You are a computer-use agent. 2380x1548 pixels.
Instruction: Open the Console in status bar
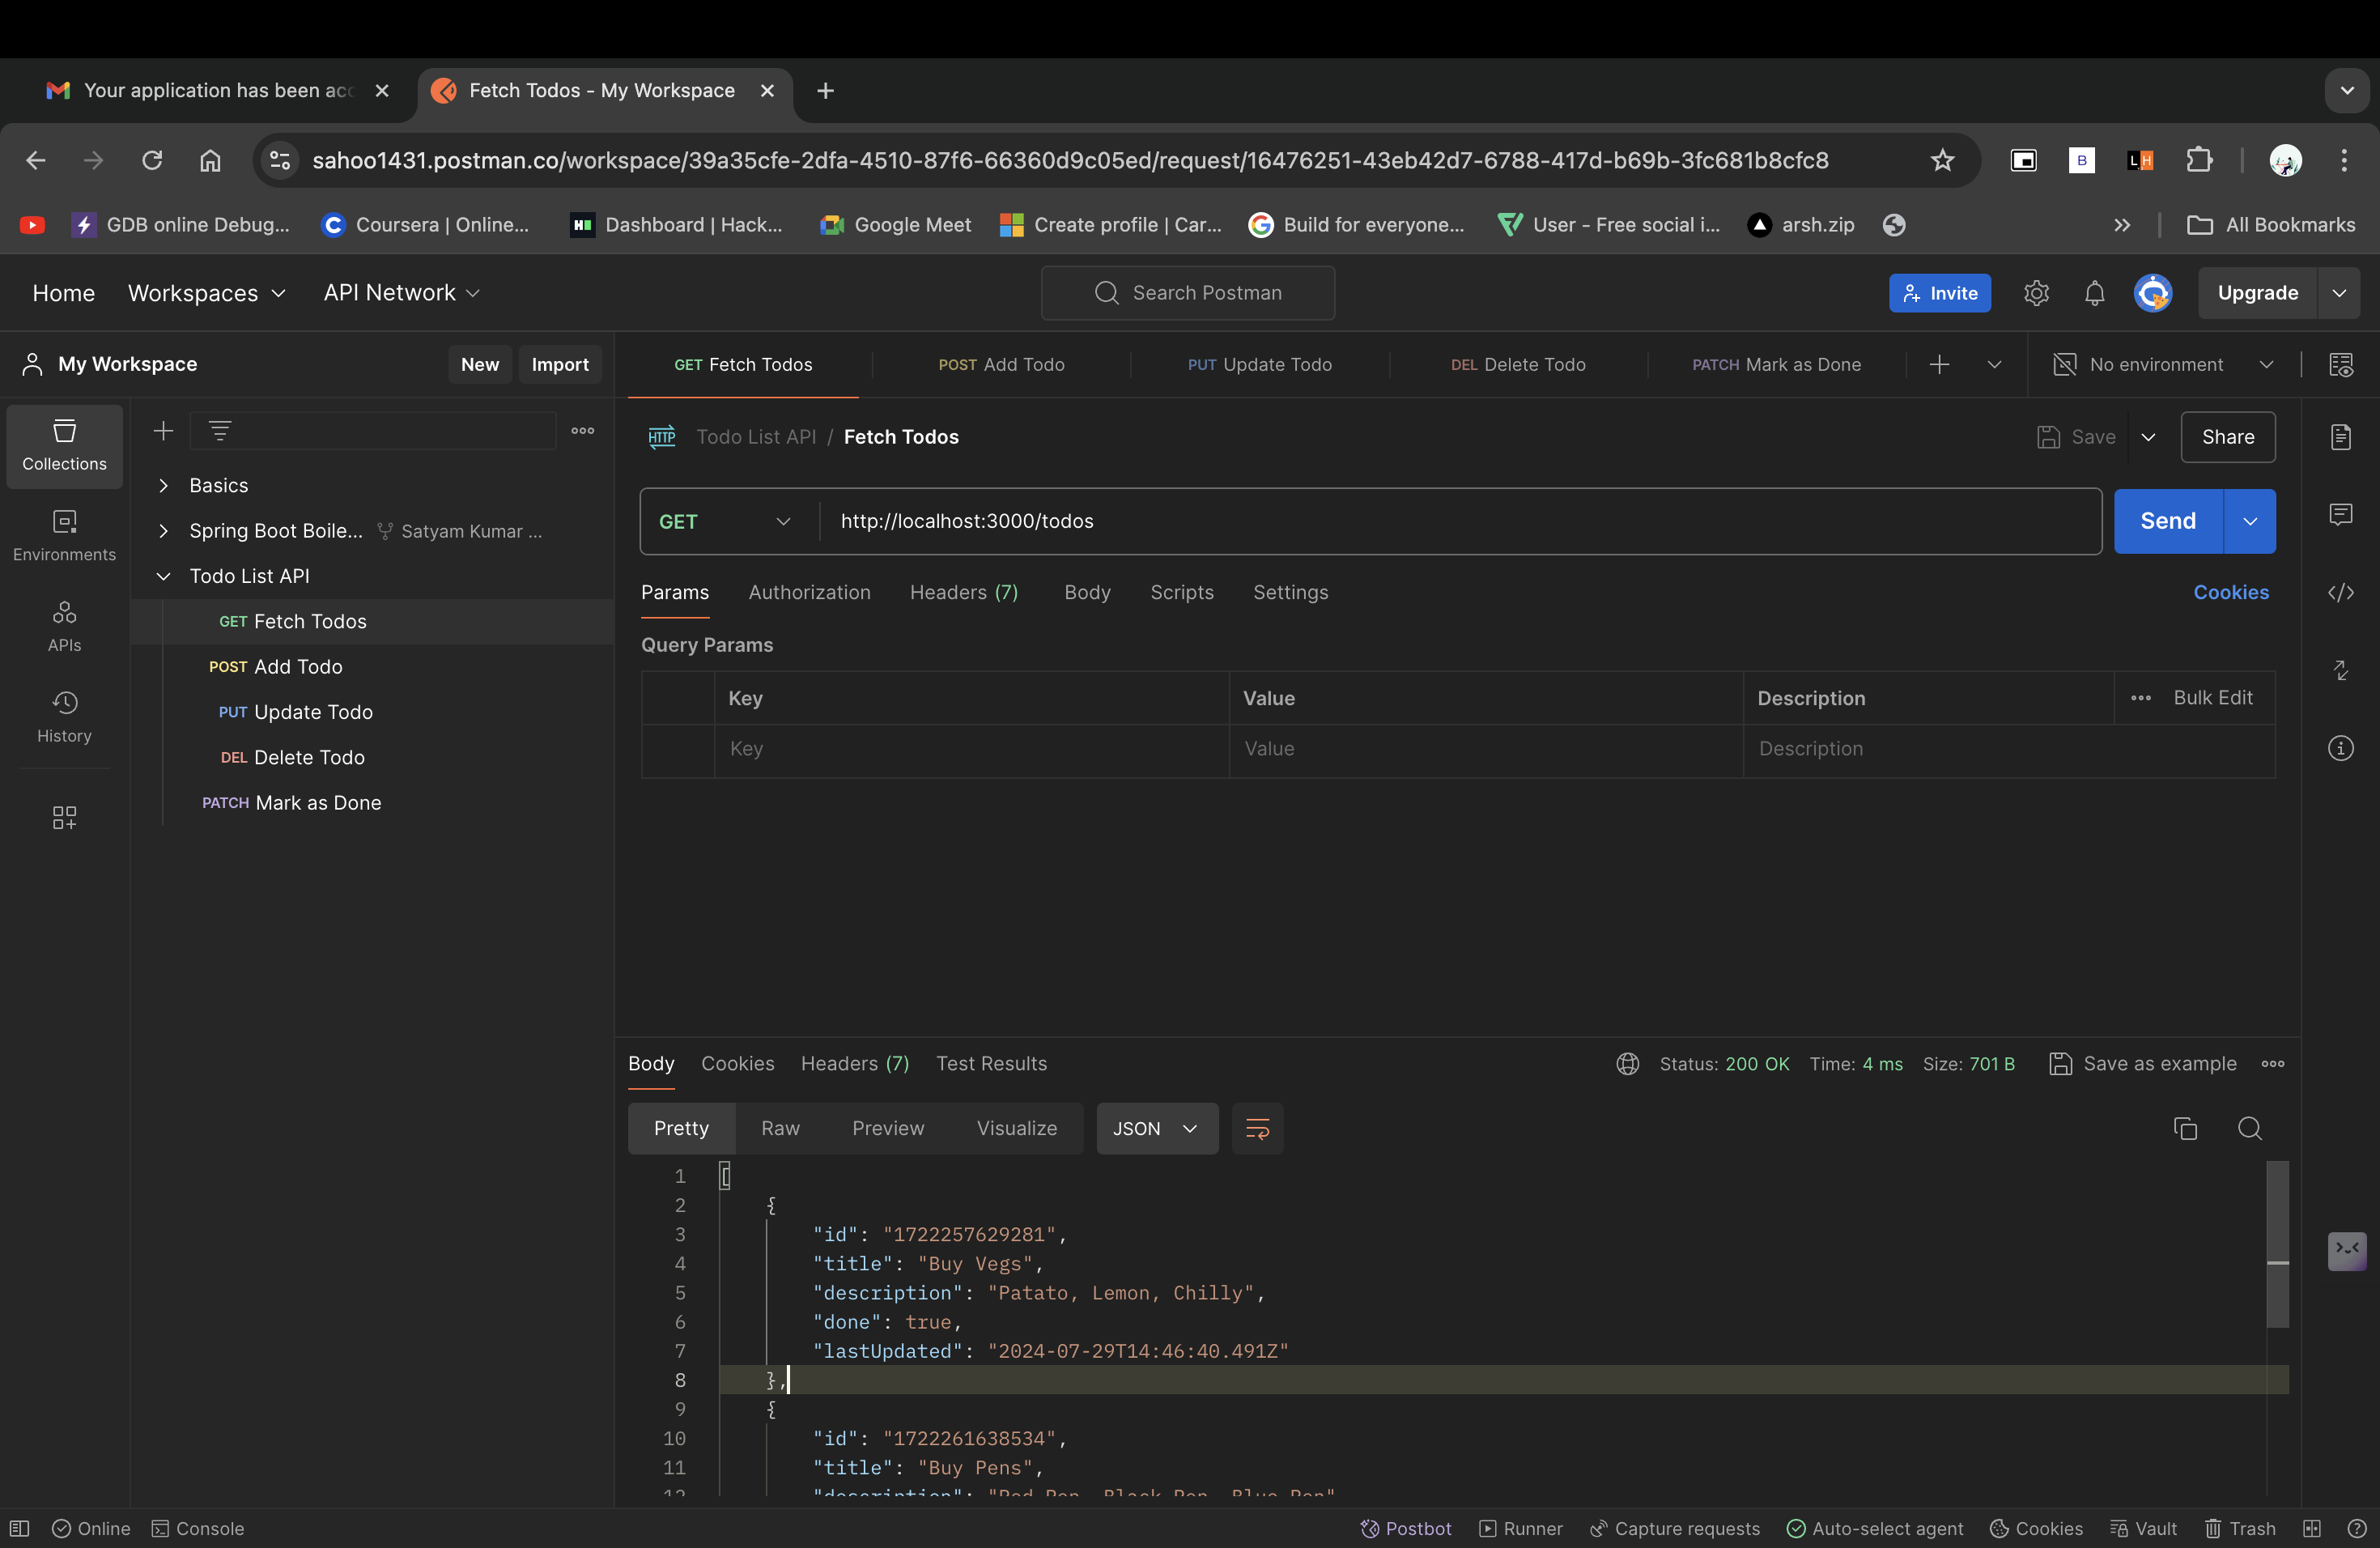[x=197, y=1528]
